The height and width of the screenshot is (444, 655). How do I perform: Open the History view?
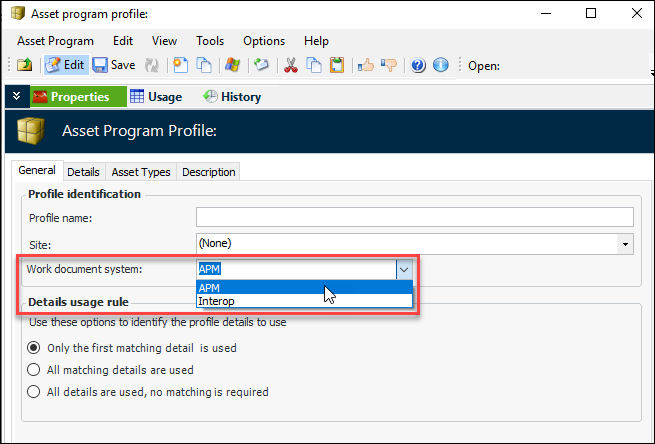232,97
